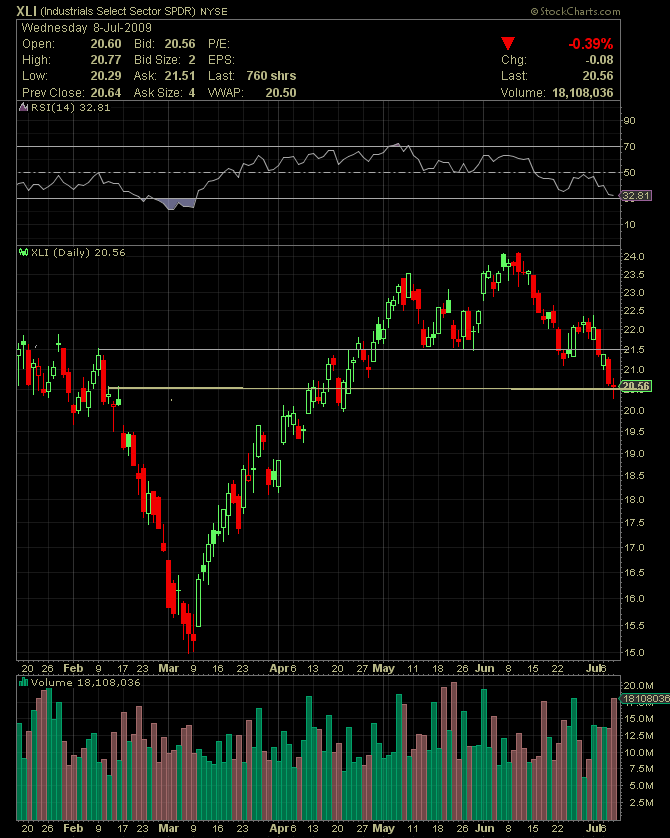The height and width of the screenshot is (838, 670).
Task: Click the red down-triangle change indicator
Action: point(508,43)
